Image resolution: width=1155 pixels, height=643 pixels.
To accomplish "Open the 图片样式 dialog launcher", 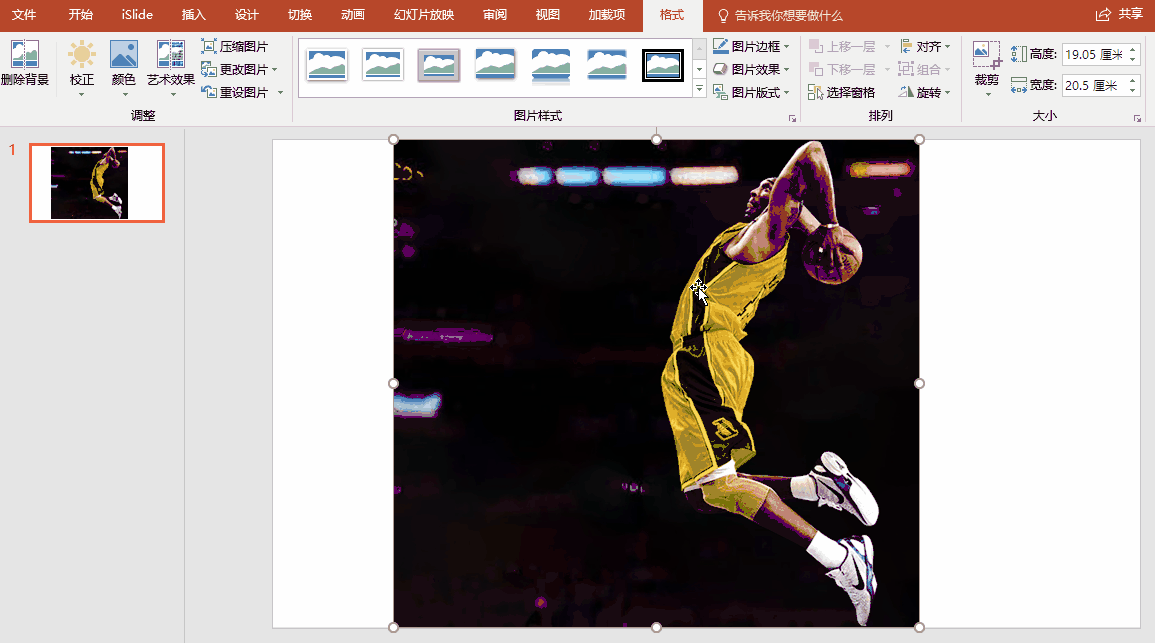I will click(x=793, y=118).
